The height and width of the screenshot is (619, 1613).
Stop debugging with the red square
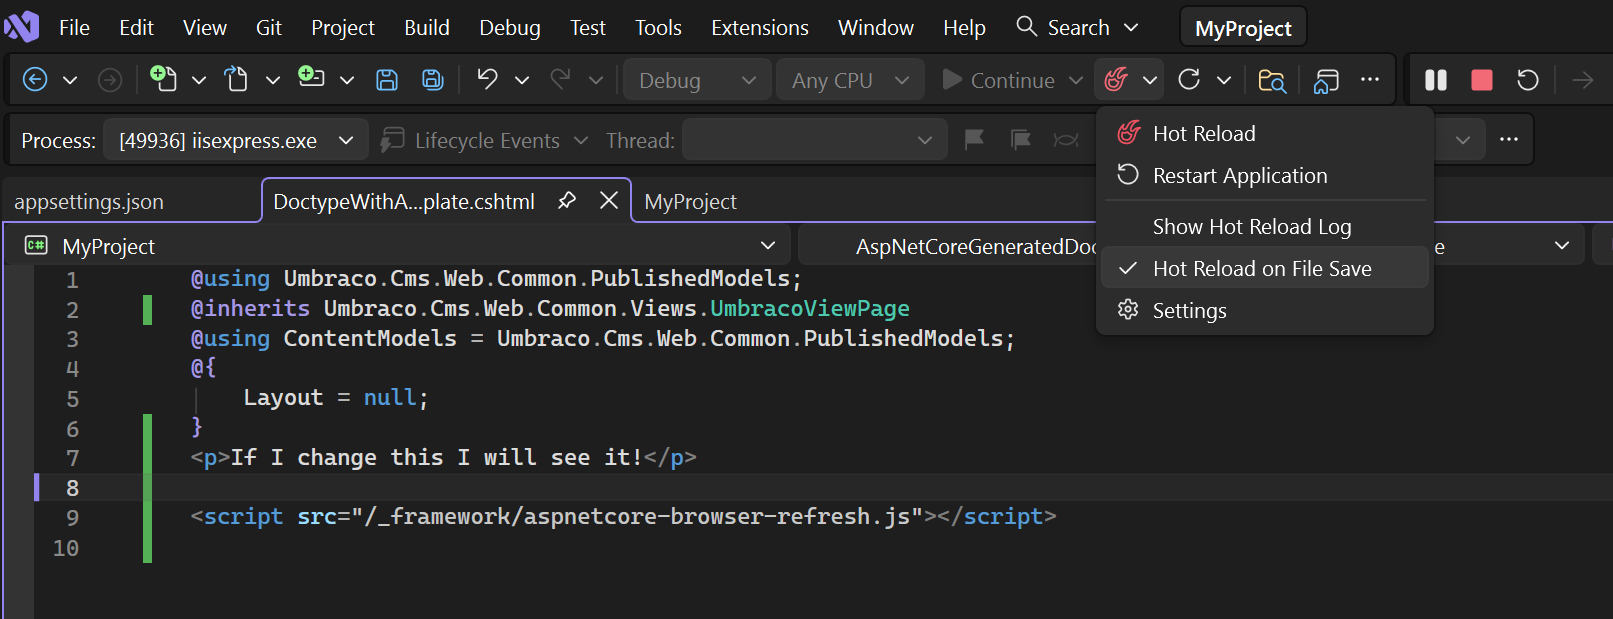pos(1482,80)
